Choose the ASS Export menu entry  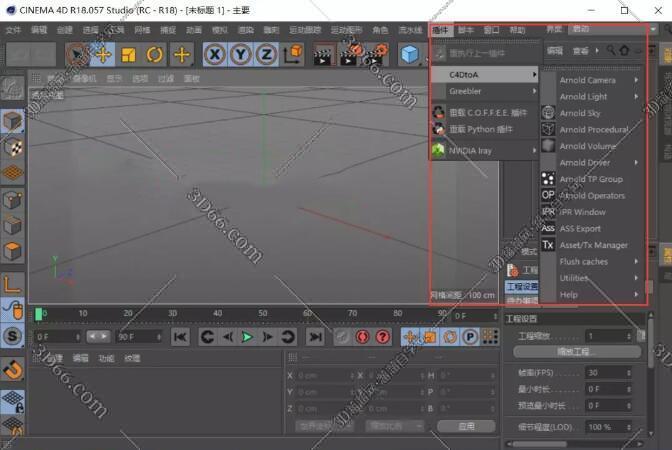pyautogui.click(x=580, y=229)
